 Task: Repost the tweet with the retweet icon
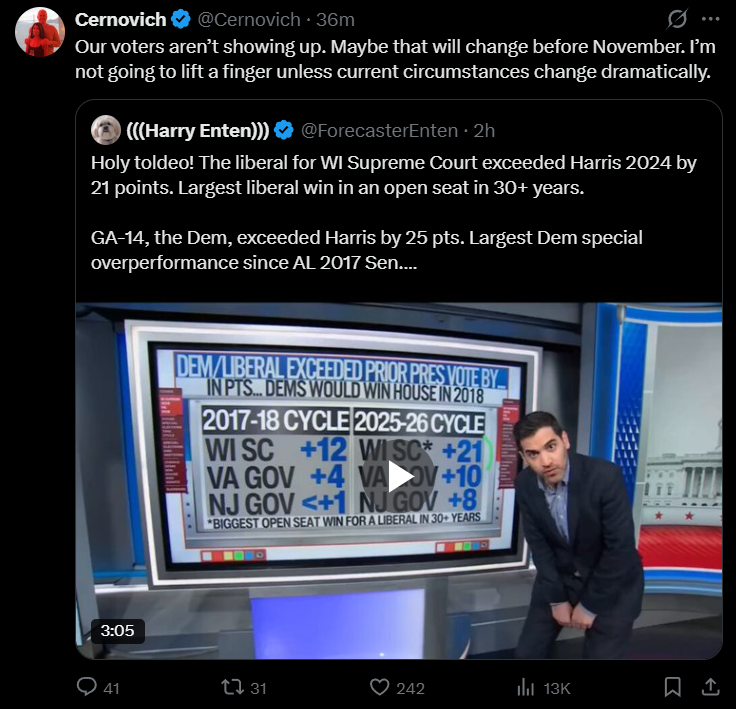click(233, 688)
